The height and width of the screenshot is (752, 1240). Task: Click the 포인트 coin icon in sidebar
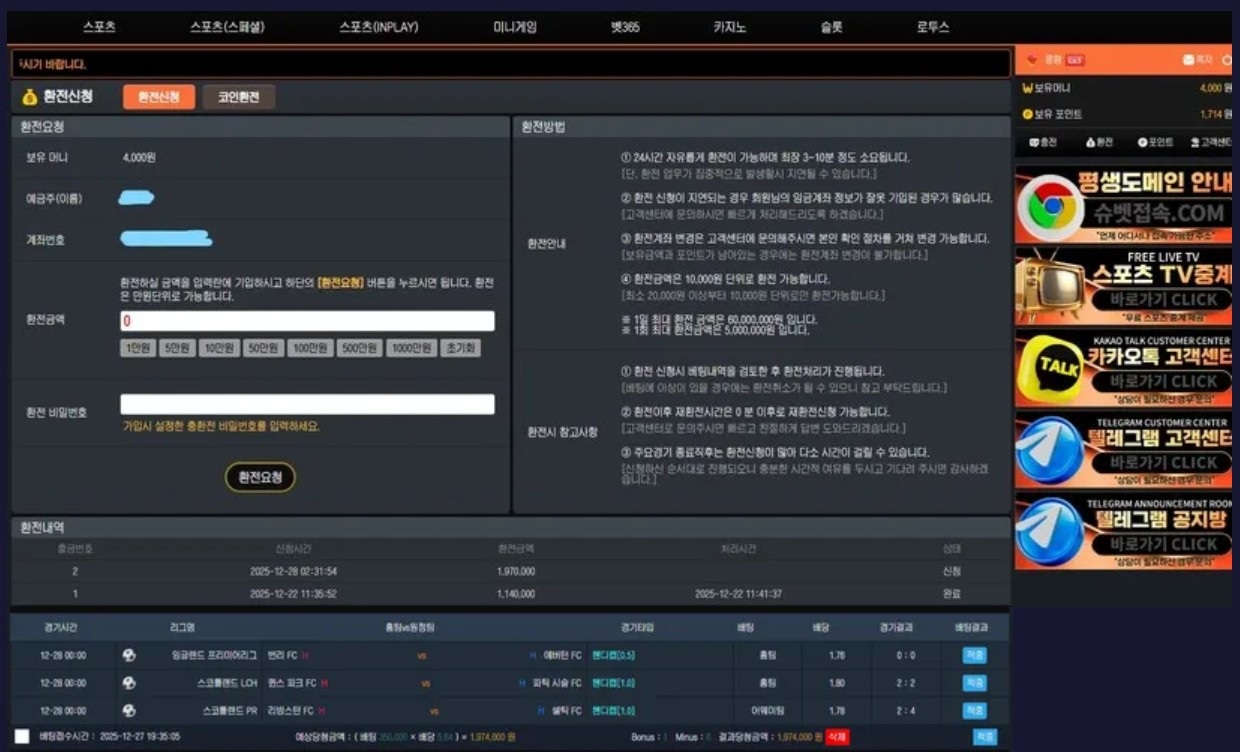pos(1141,143)
